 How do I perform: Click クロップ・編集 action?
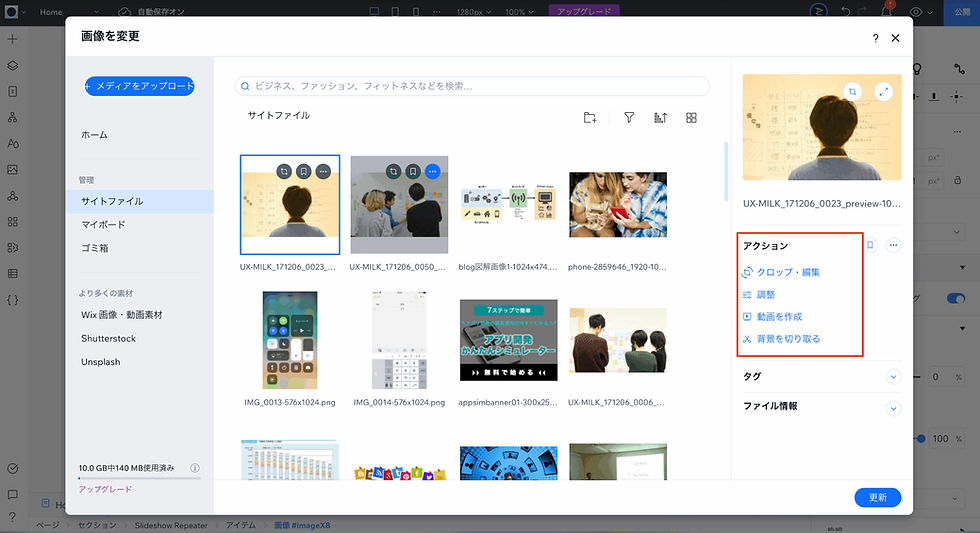pyautogui.click(x=781, y=272)
